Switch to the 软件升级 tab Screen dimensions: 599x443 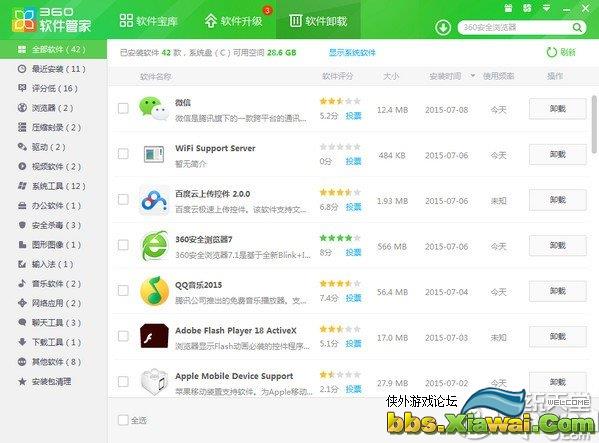233,20
